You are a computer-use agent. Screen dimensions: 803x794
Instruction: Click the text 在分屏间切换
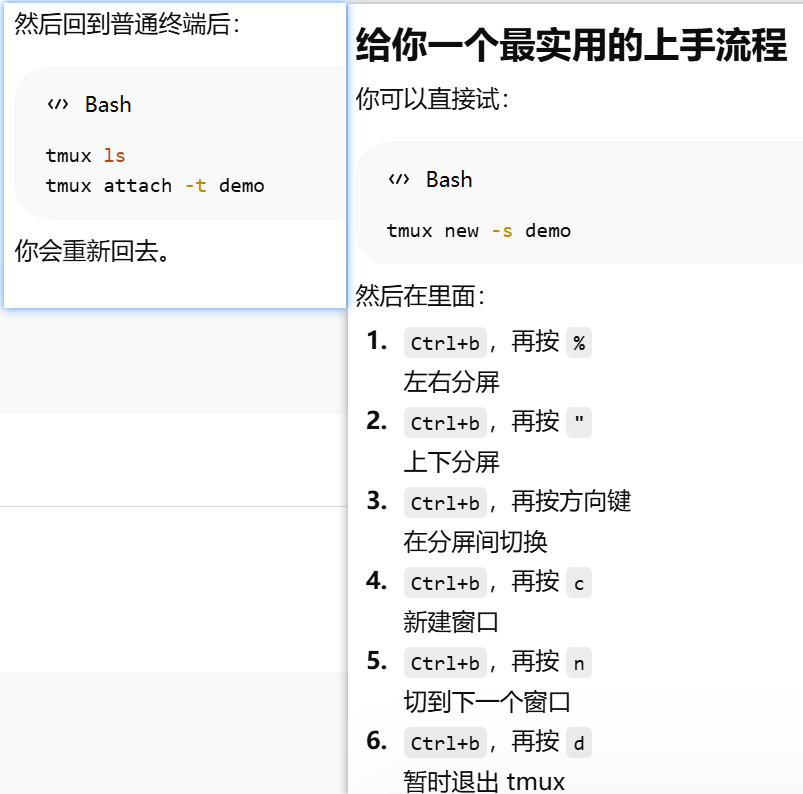[475, 541]
